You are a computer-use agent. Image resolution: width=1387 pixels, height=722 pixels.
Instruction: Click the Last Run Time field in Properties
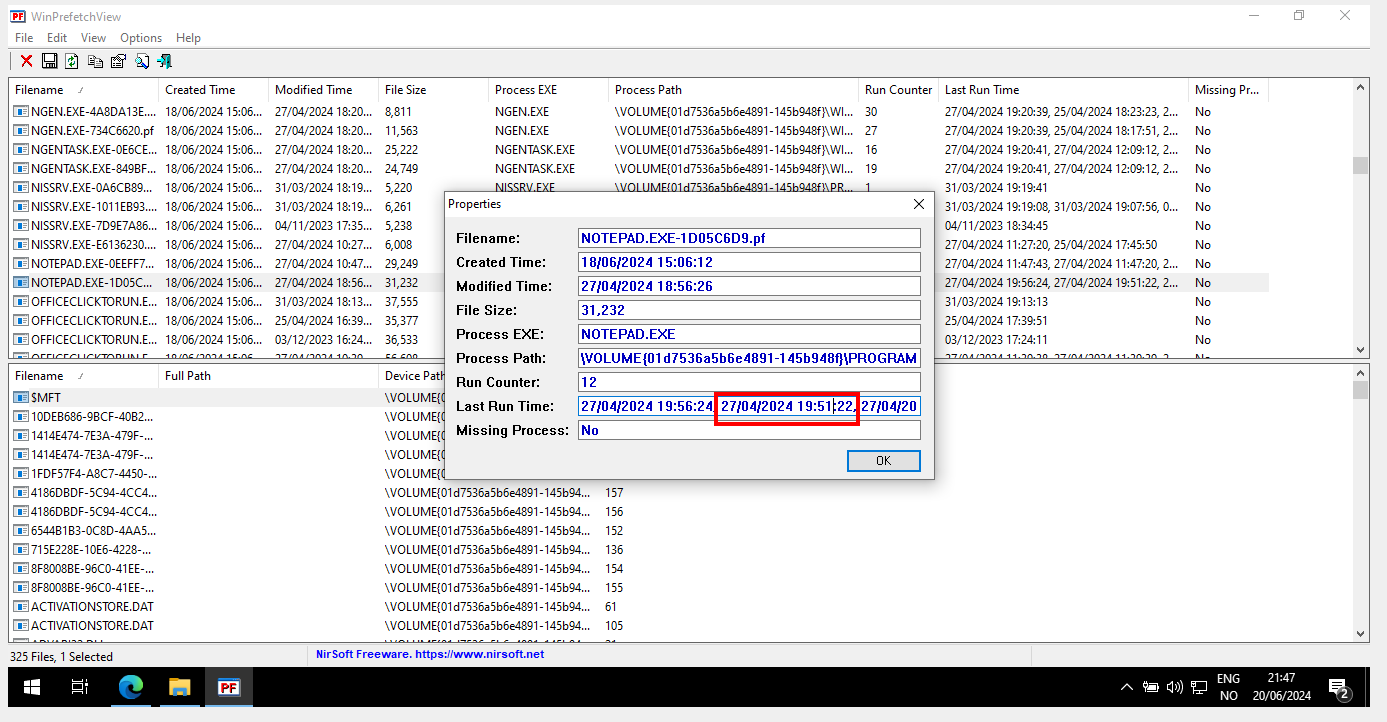pyautogui.click(x=749, y=406)
